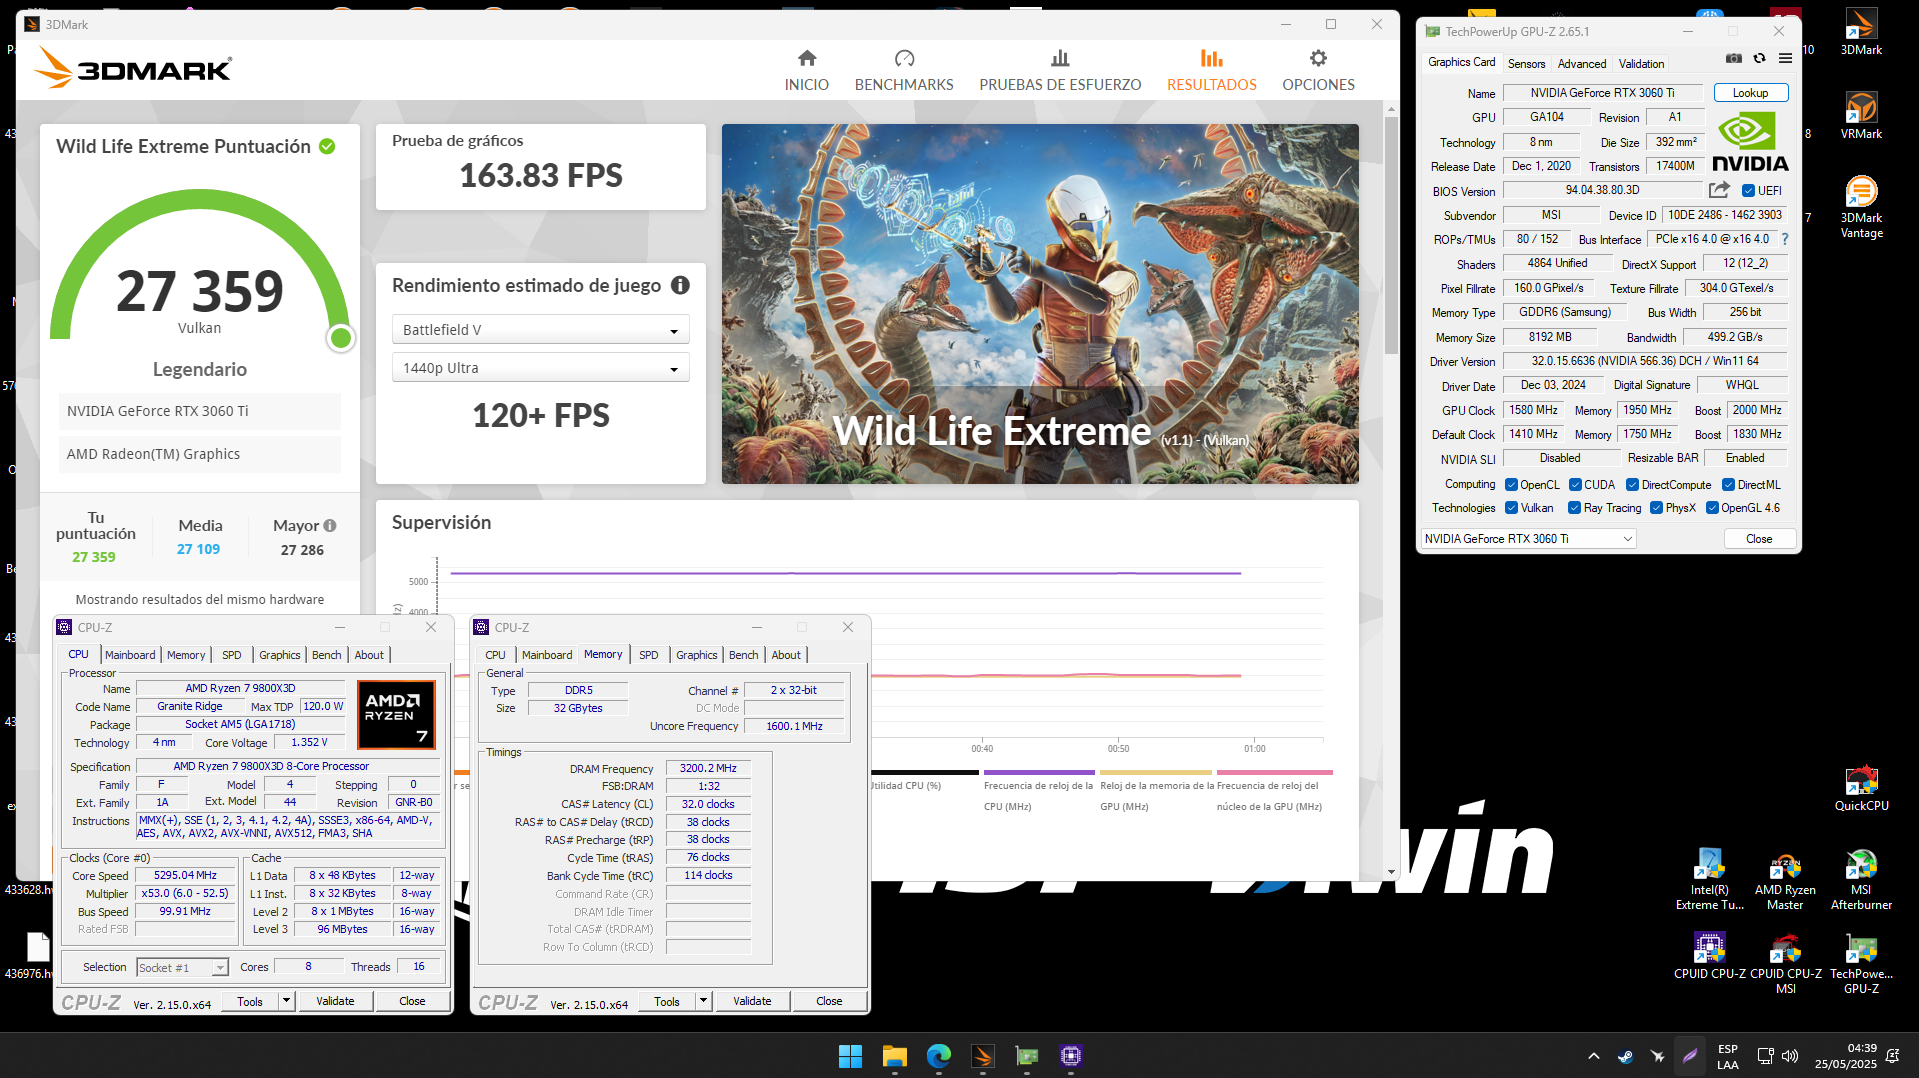The image size is (1919, 1078).
Task: Toggle Ray Tracing checkbox in GPU-Z
Action: 1574,508
